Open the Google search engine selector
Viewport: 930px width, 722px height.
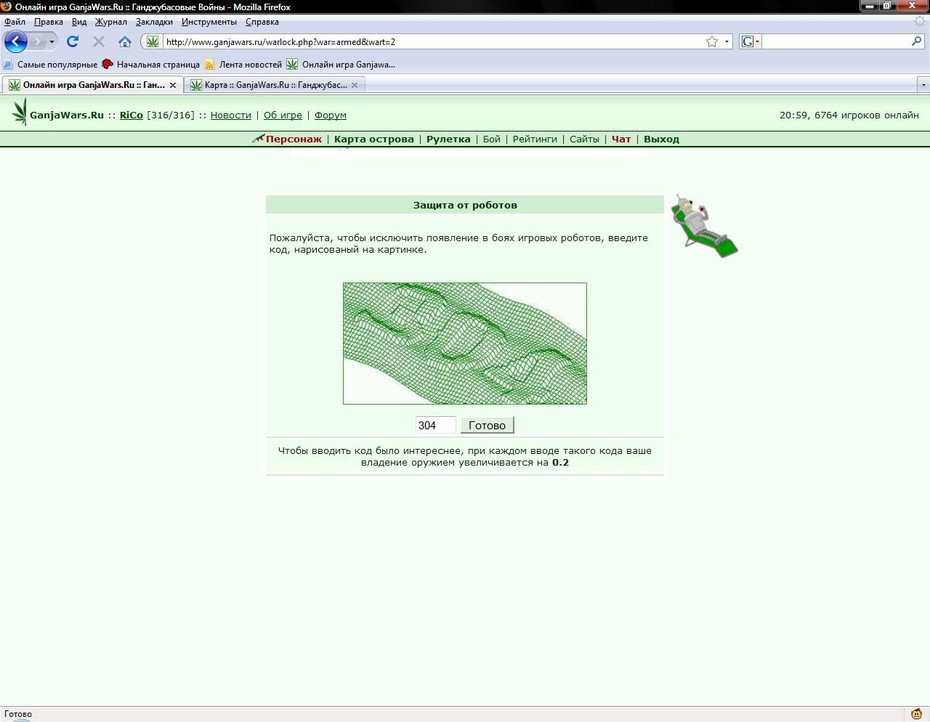pos(750,42)
